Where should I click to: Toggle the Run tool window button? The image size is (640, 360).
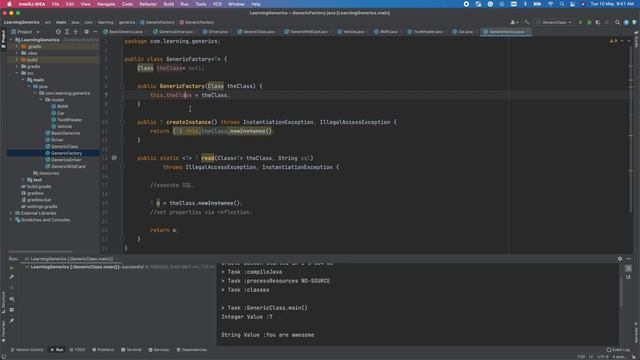coord(57,350)
